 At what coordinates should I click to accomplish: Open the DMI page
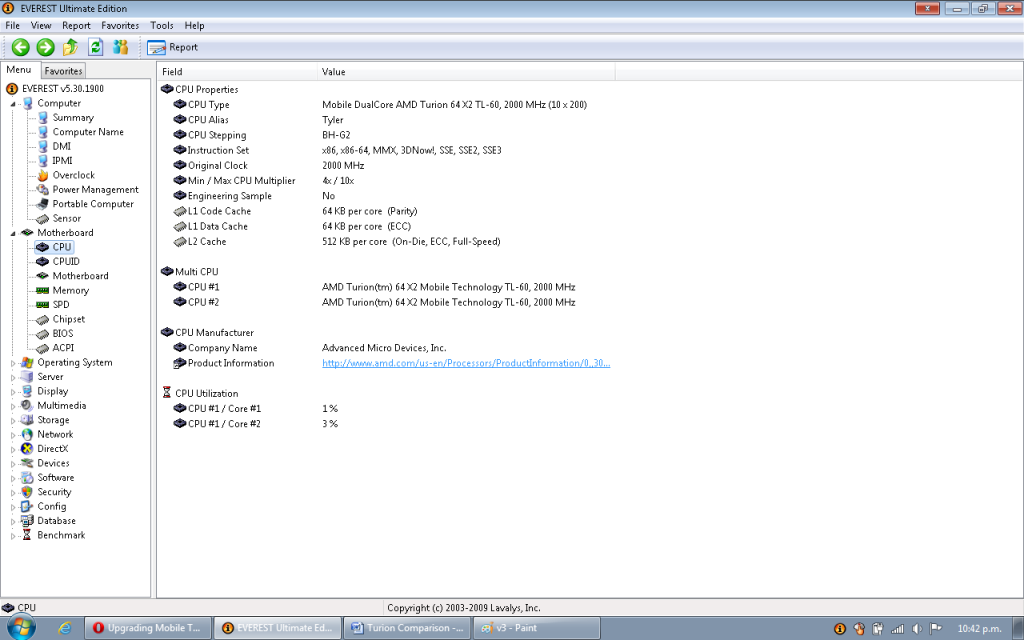click(61, 146)
